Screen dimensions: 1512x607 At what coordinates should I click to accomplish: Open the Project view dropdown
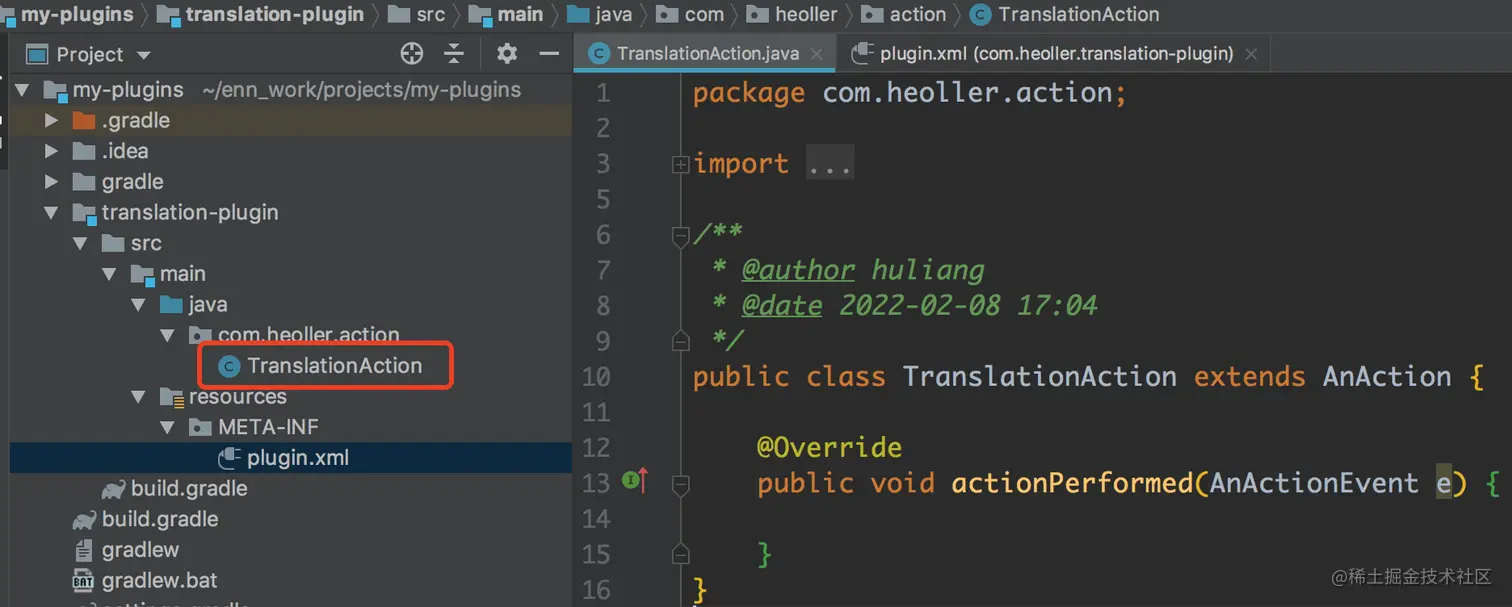(143, 55)
